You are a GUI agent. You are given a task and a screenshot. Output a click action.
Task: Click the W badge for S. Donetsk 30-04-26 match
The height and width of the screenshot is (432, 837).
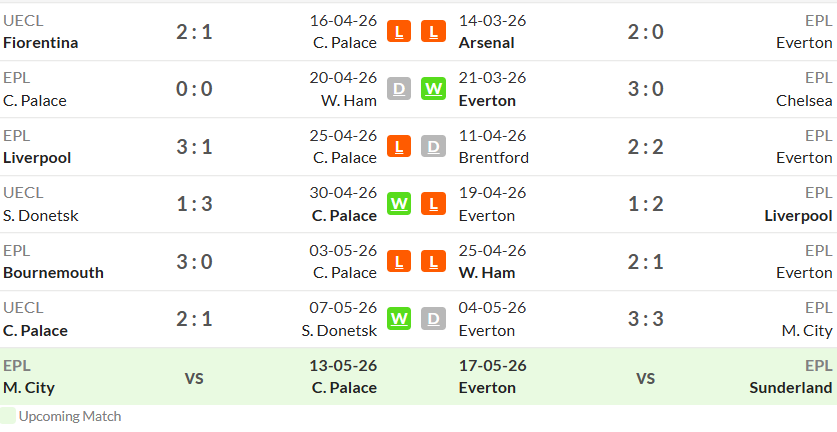point(399,203)
